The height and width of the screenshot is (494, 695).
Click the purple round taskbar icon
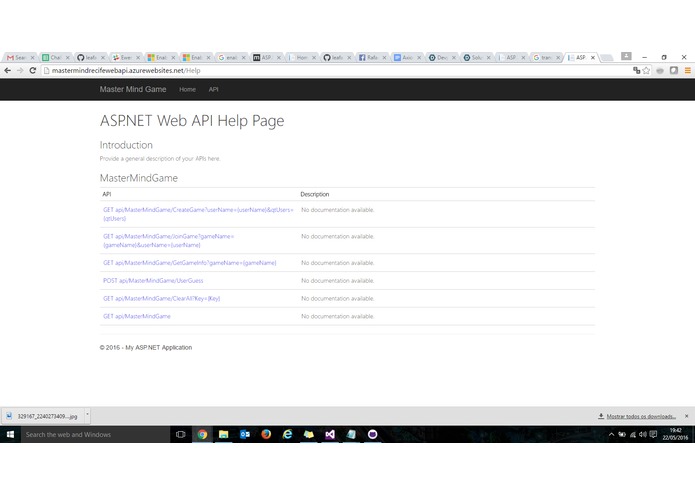coord(372,434)
